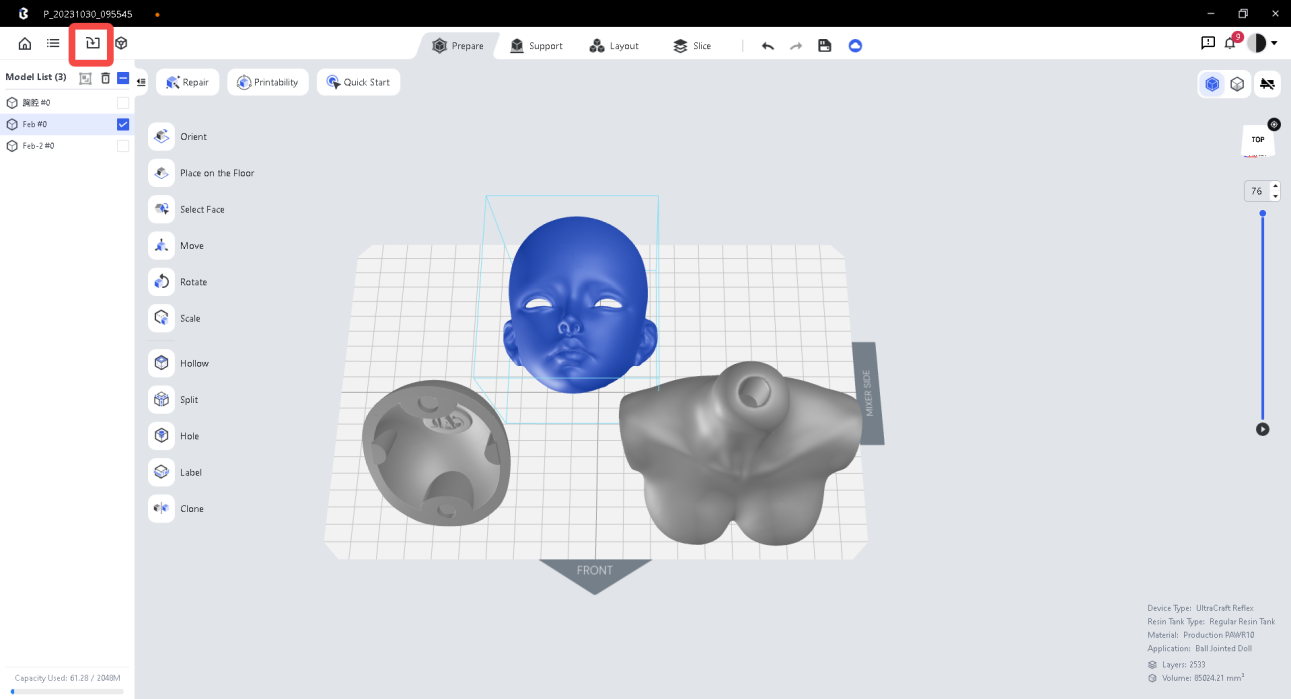The width and height of the screenshot is (1291, 699).
Task: Delete models with the trash icon
Action: click(x=105, y=78)
